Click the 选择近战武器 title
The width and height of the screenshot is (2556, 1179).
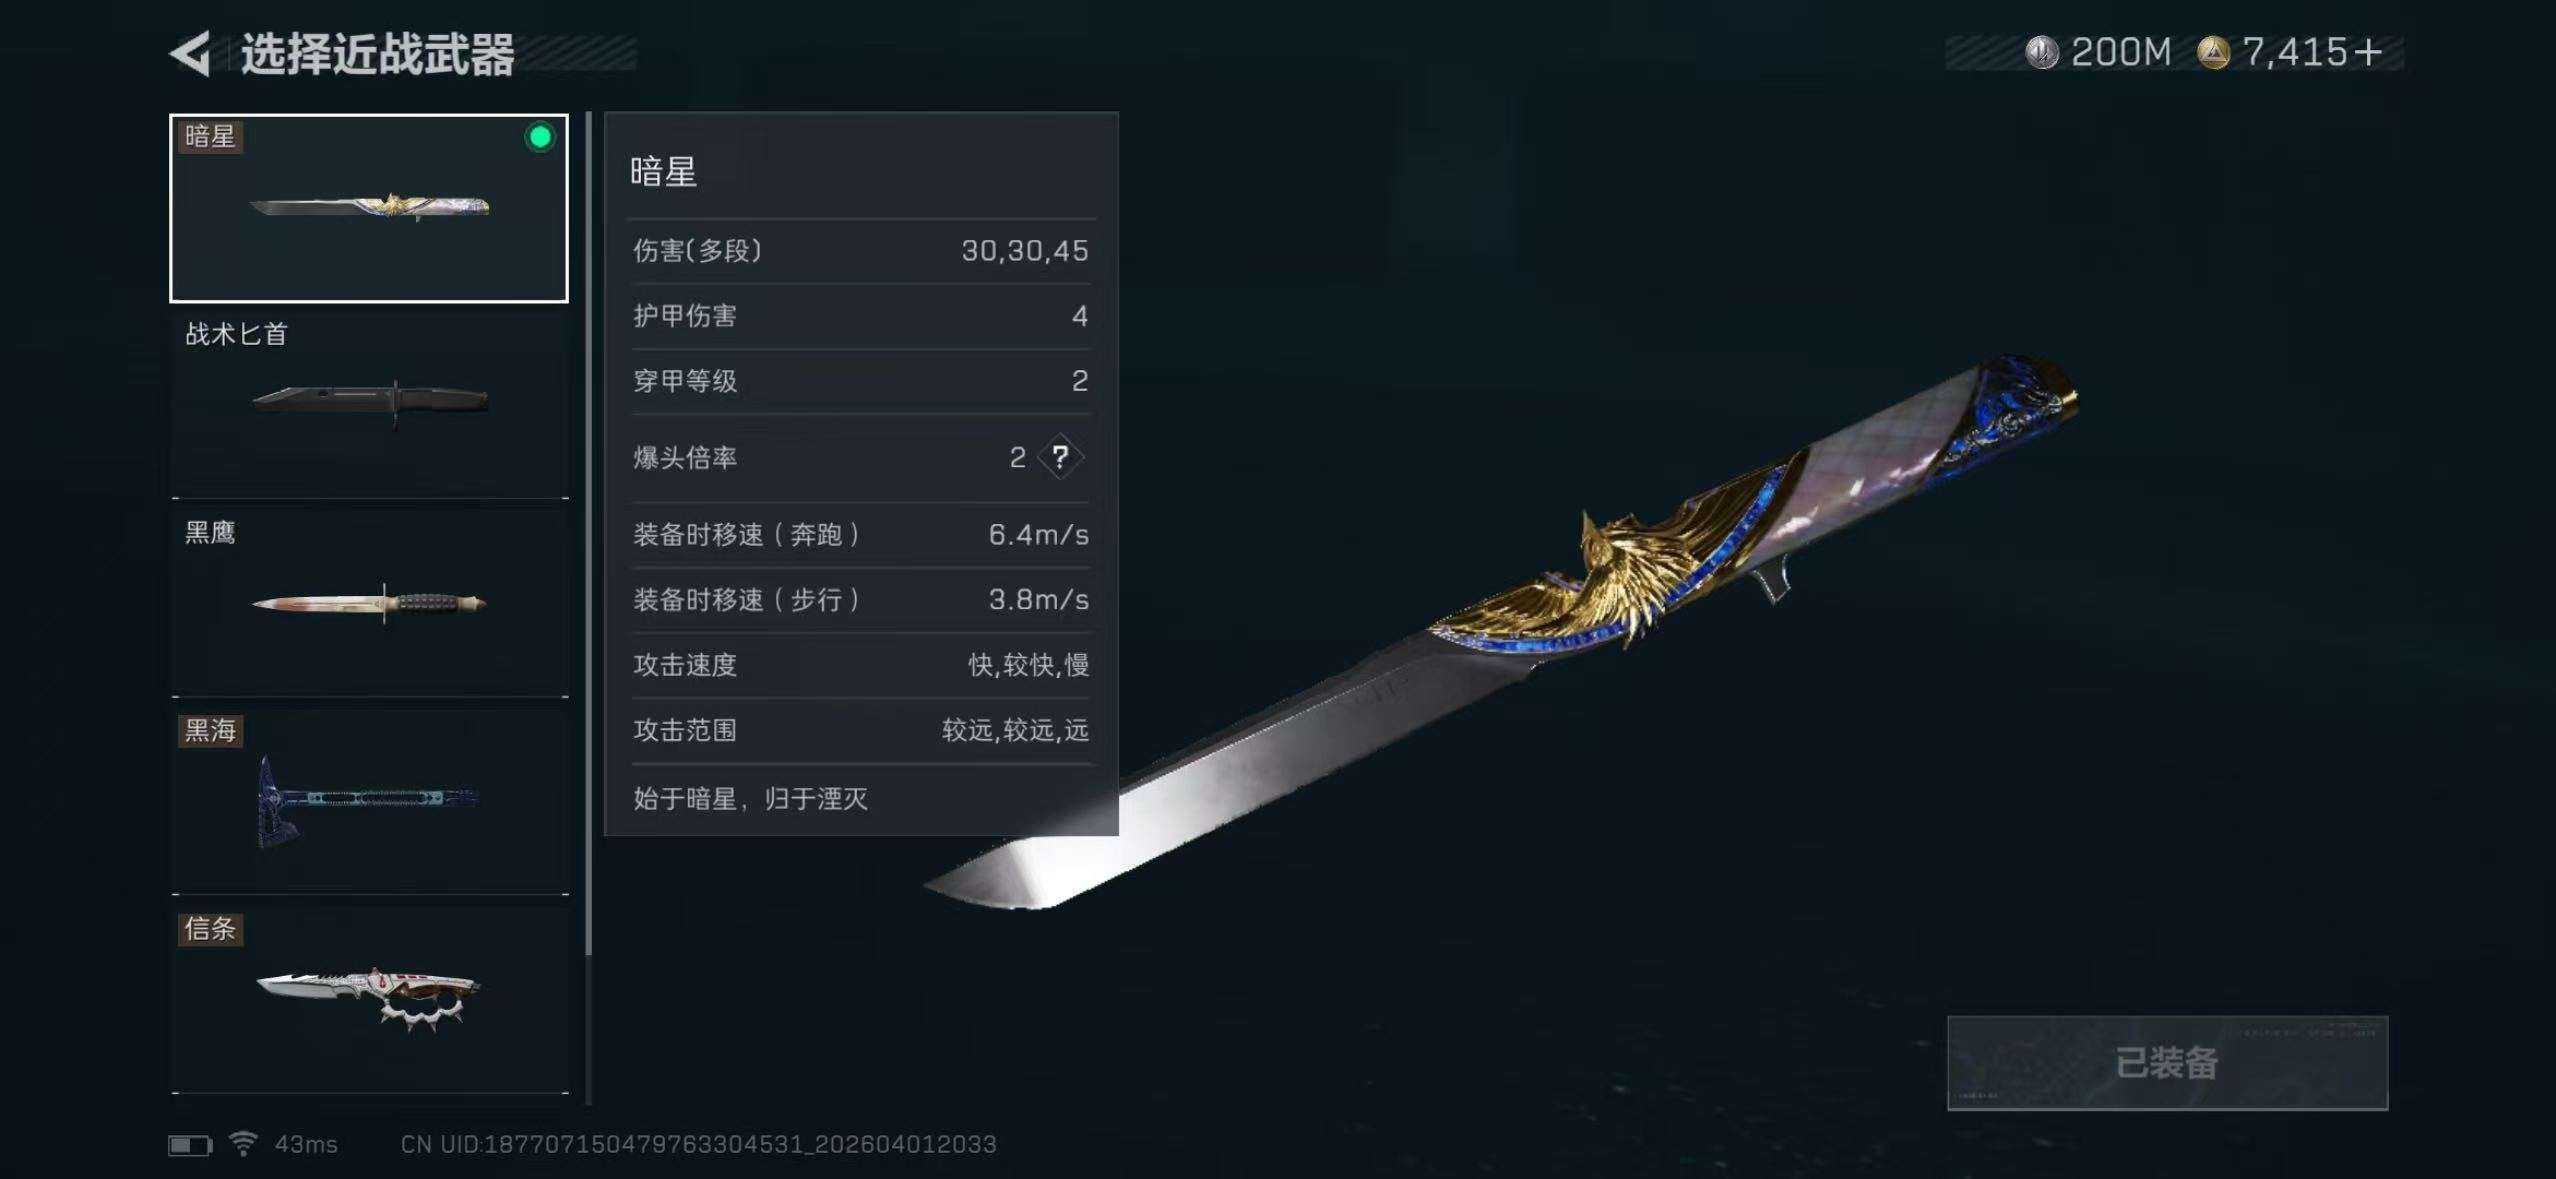377,54
